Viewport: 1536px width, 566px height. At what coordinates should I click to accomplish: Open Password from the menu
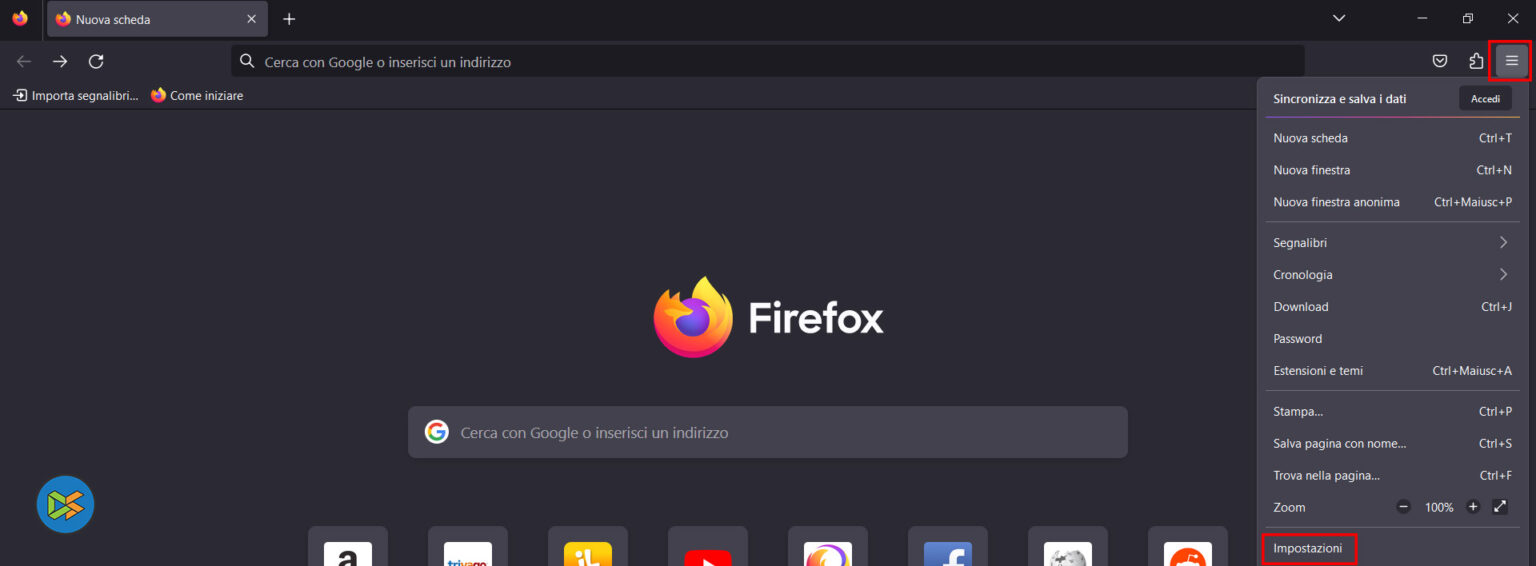(1392, 339)
